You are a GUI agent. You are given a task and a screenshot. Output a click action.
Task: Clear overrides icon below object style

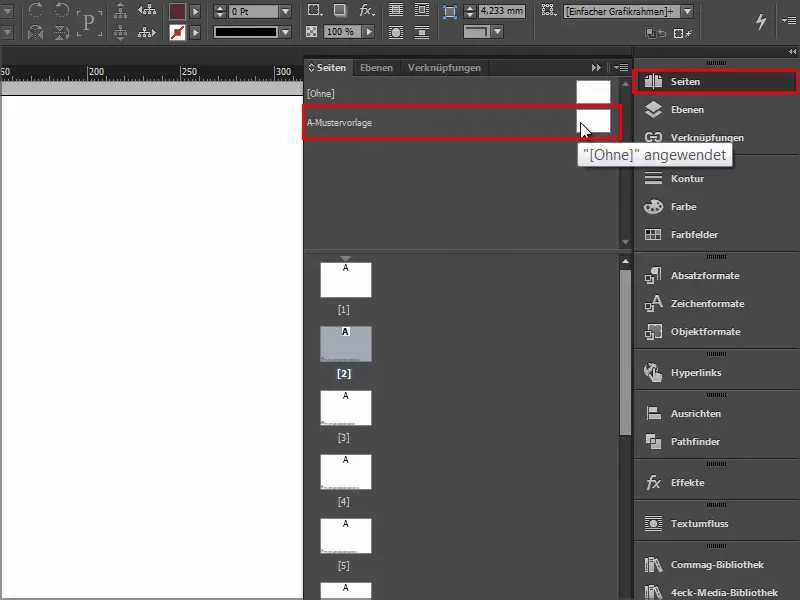point(683,33)
